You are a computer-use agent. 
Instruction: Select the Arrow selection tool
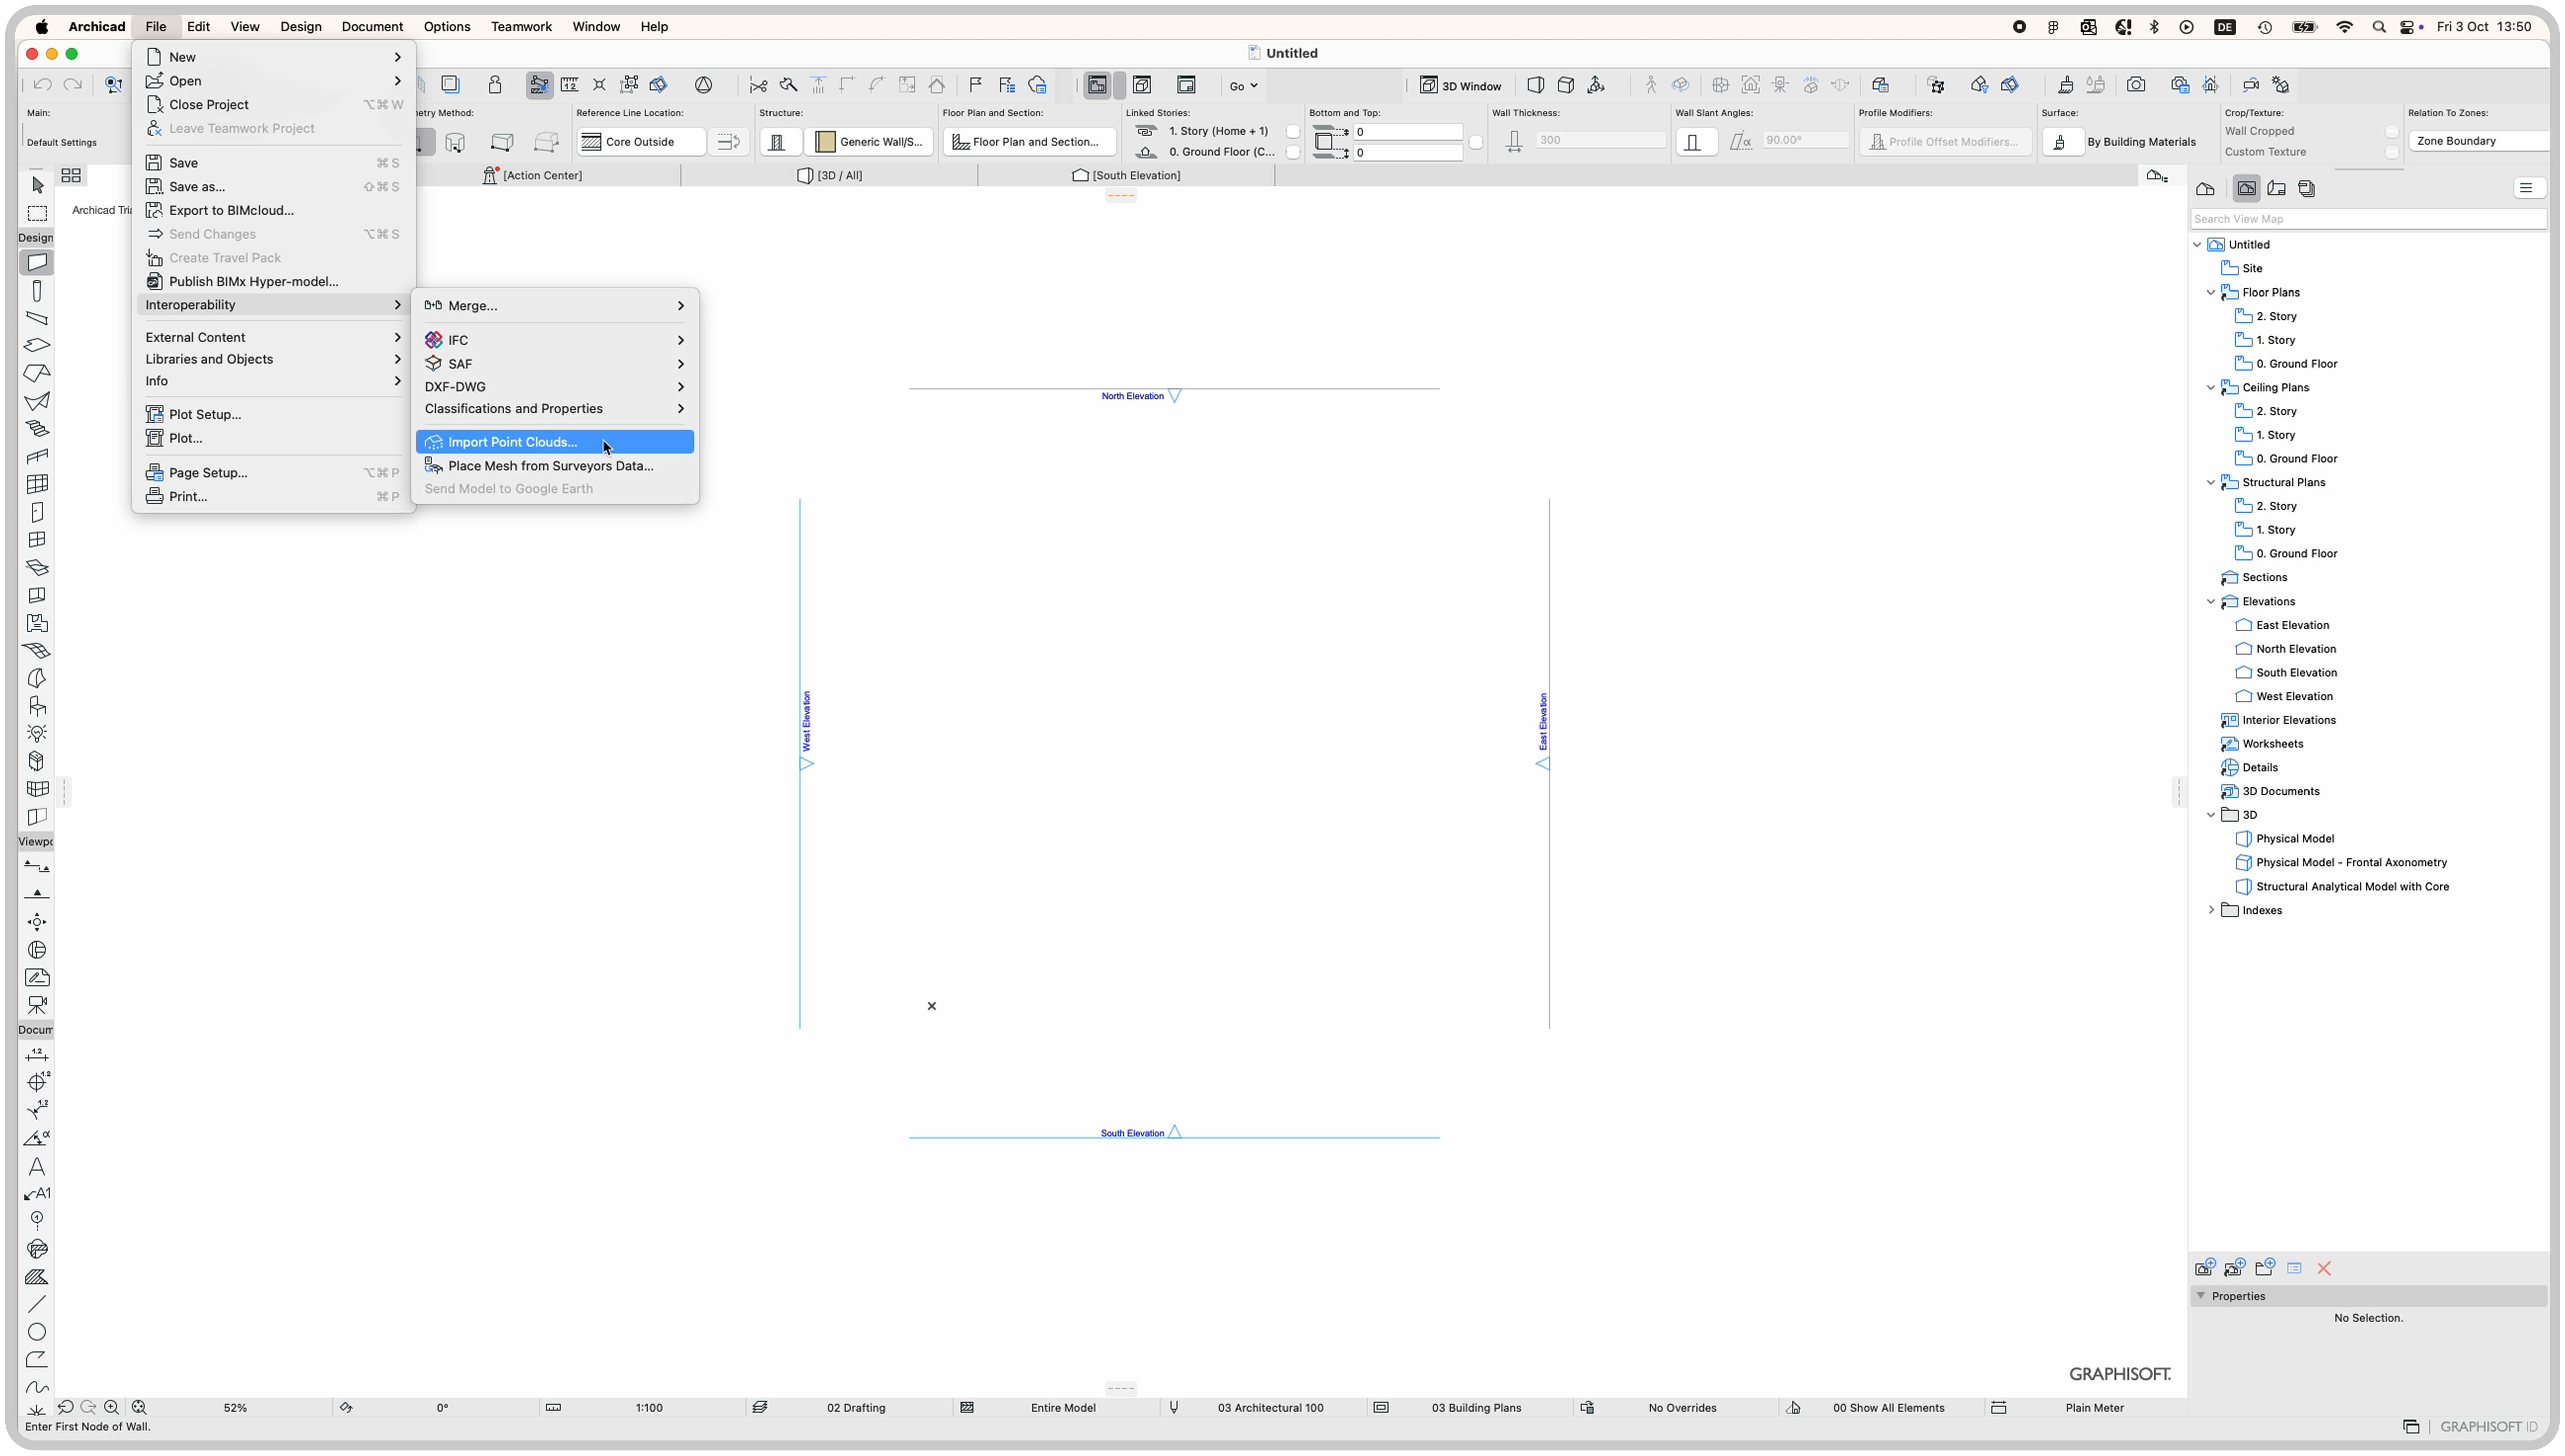coord(37,185)
